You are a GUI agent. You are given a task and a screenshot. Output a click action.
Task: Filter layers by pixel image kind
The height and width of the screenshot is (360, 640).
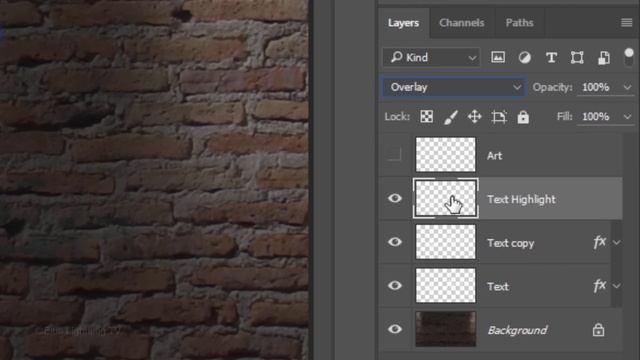coord(498,57)
